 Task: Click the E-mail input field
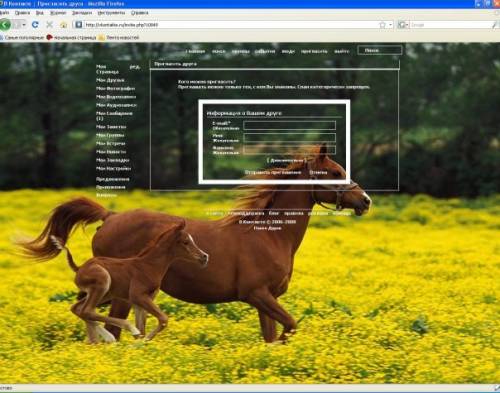pos(289,125)
